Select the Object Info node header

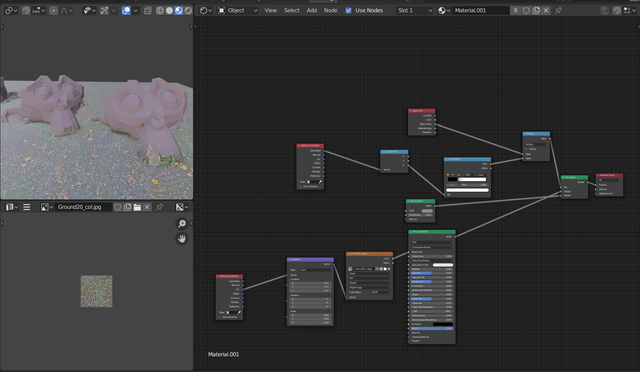tap(422, 111)
